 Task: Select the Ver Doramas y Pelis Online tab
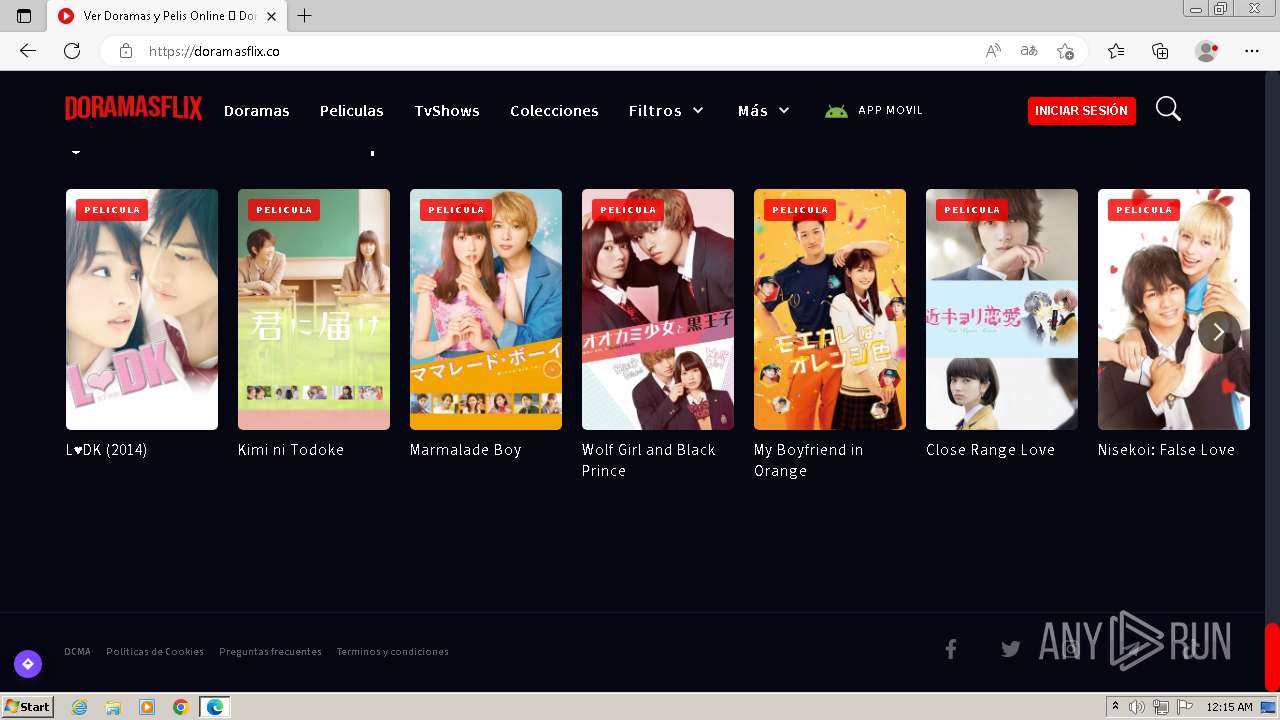[167, 16]
